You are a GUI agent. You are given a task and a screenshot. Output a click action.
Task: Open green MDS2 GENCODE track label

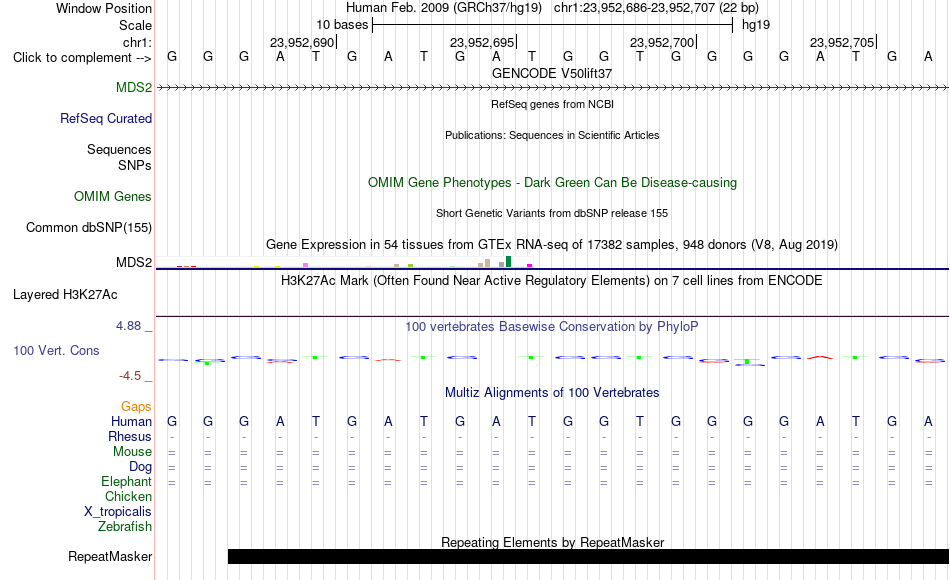pos(134,87)
